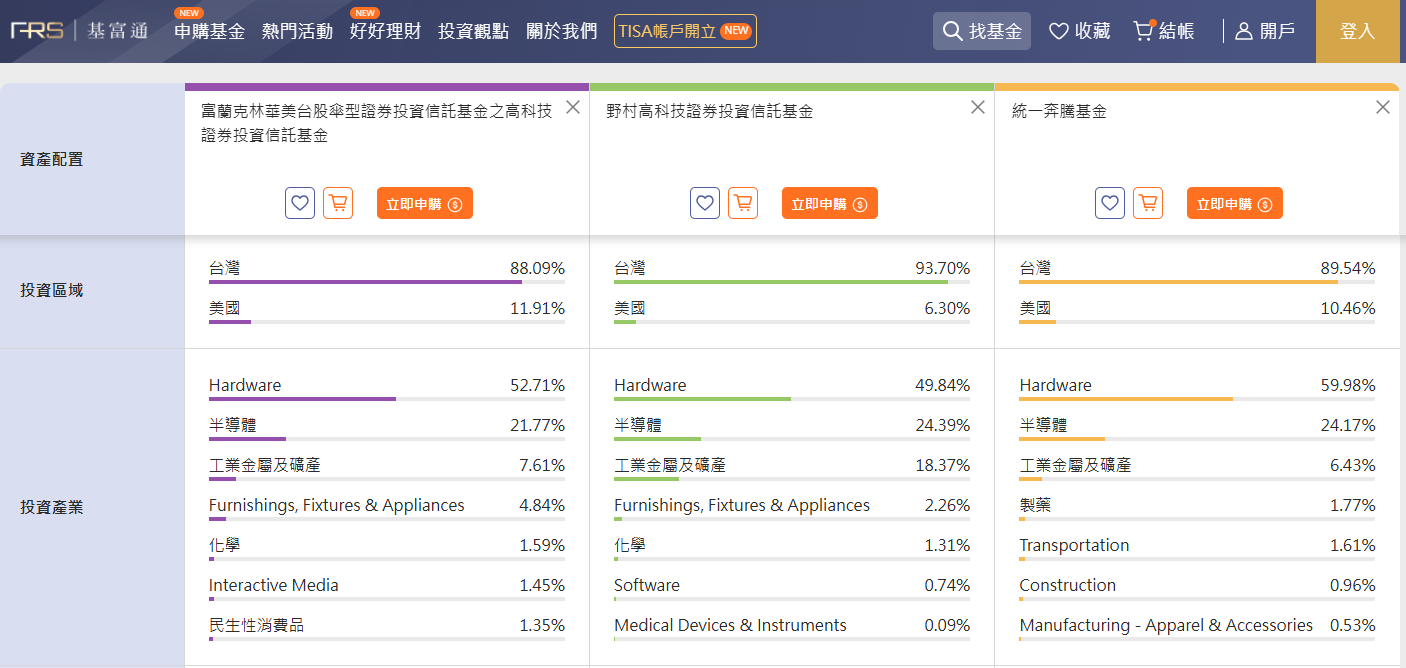Open the 關於我們 menu
The width and height of the screenshot is (1406, 668).
(x=561, y=31)
